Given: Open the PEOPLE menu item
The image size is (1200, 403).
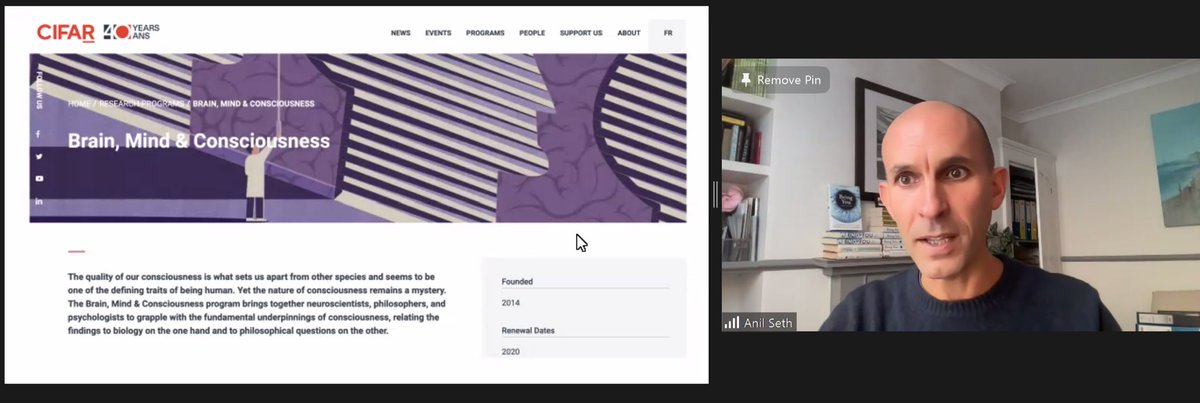Looking at the screenshot, I should [x=532, y=33].
